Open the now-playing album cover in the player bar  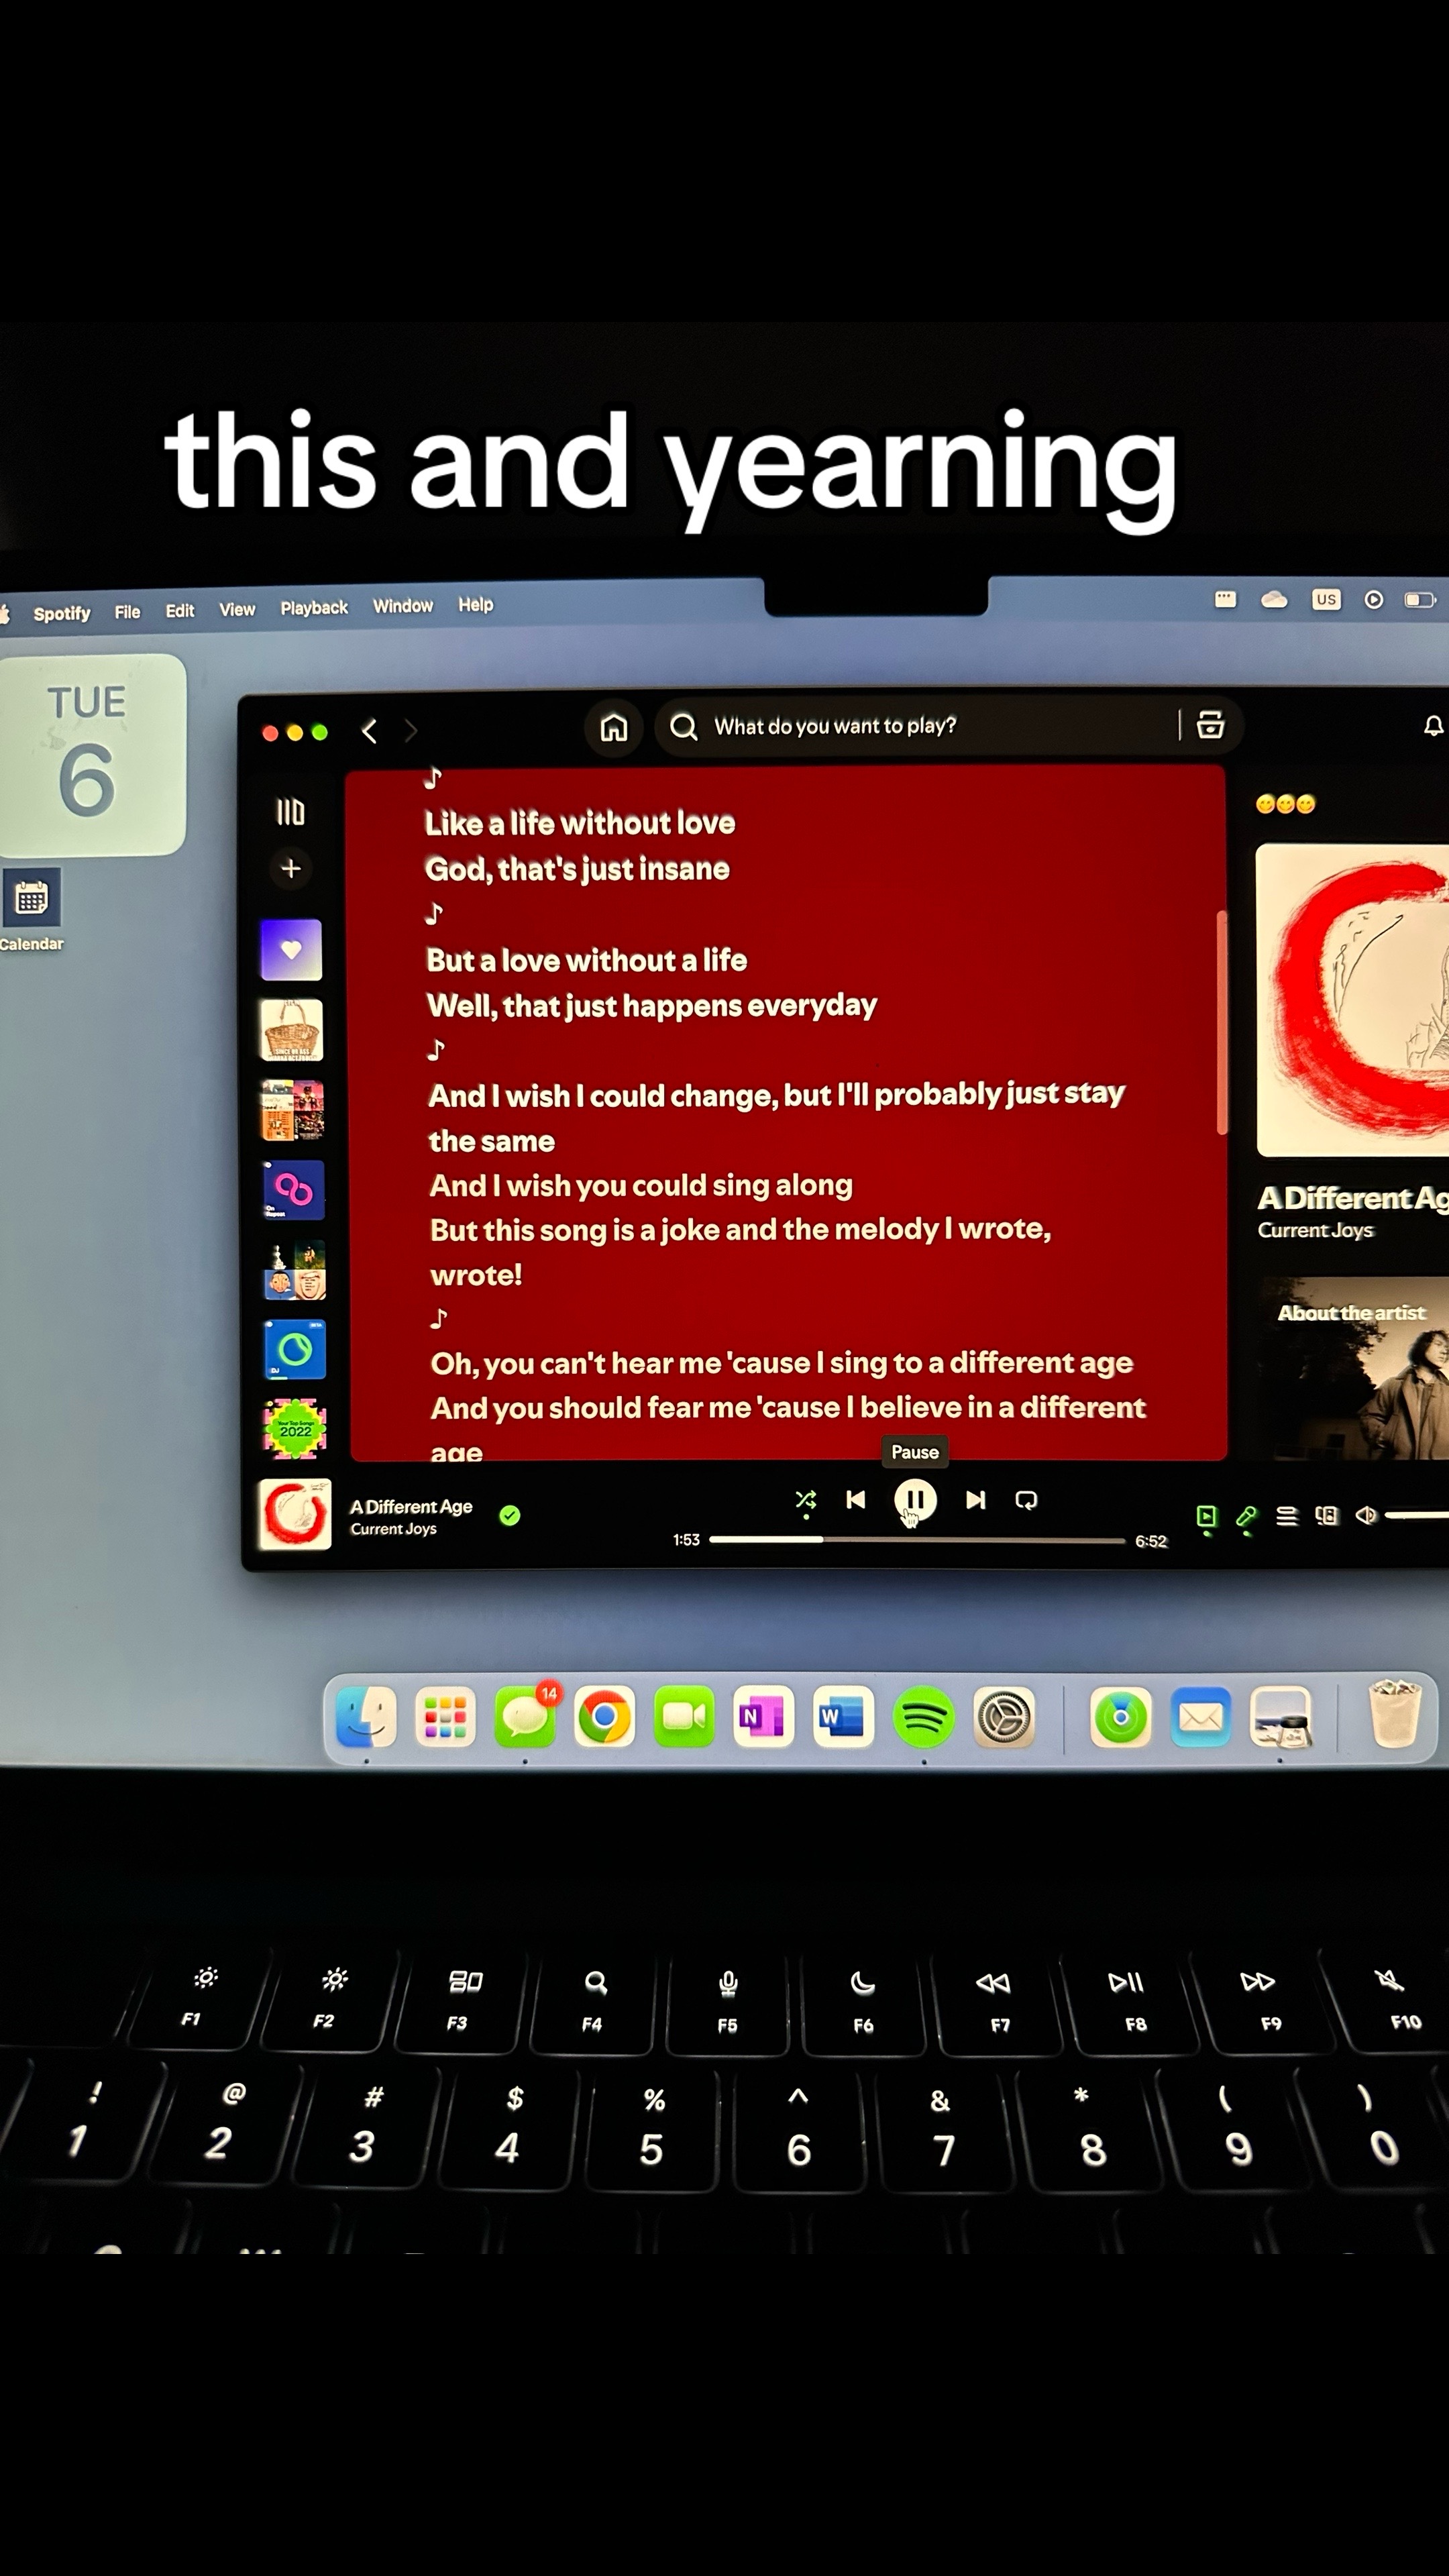tap(295, 1515)
